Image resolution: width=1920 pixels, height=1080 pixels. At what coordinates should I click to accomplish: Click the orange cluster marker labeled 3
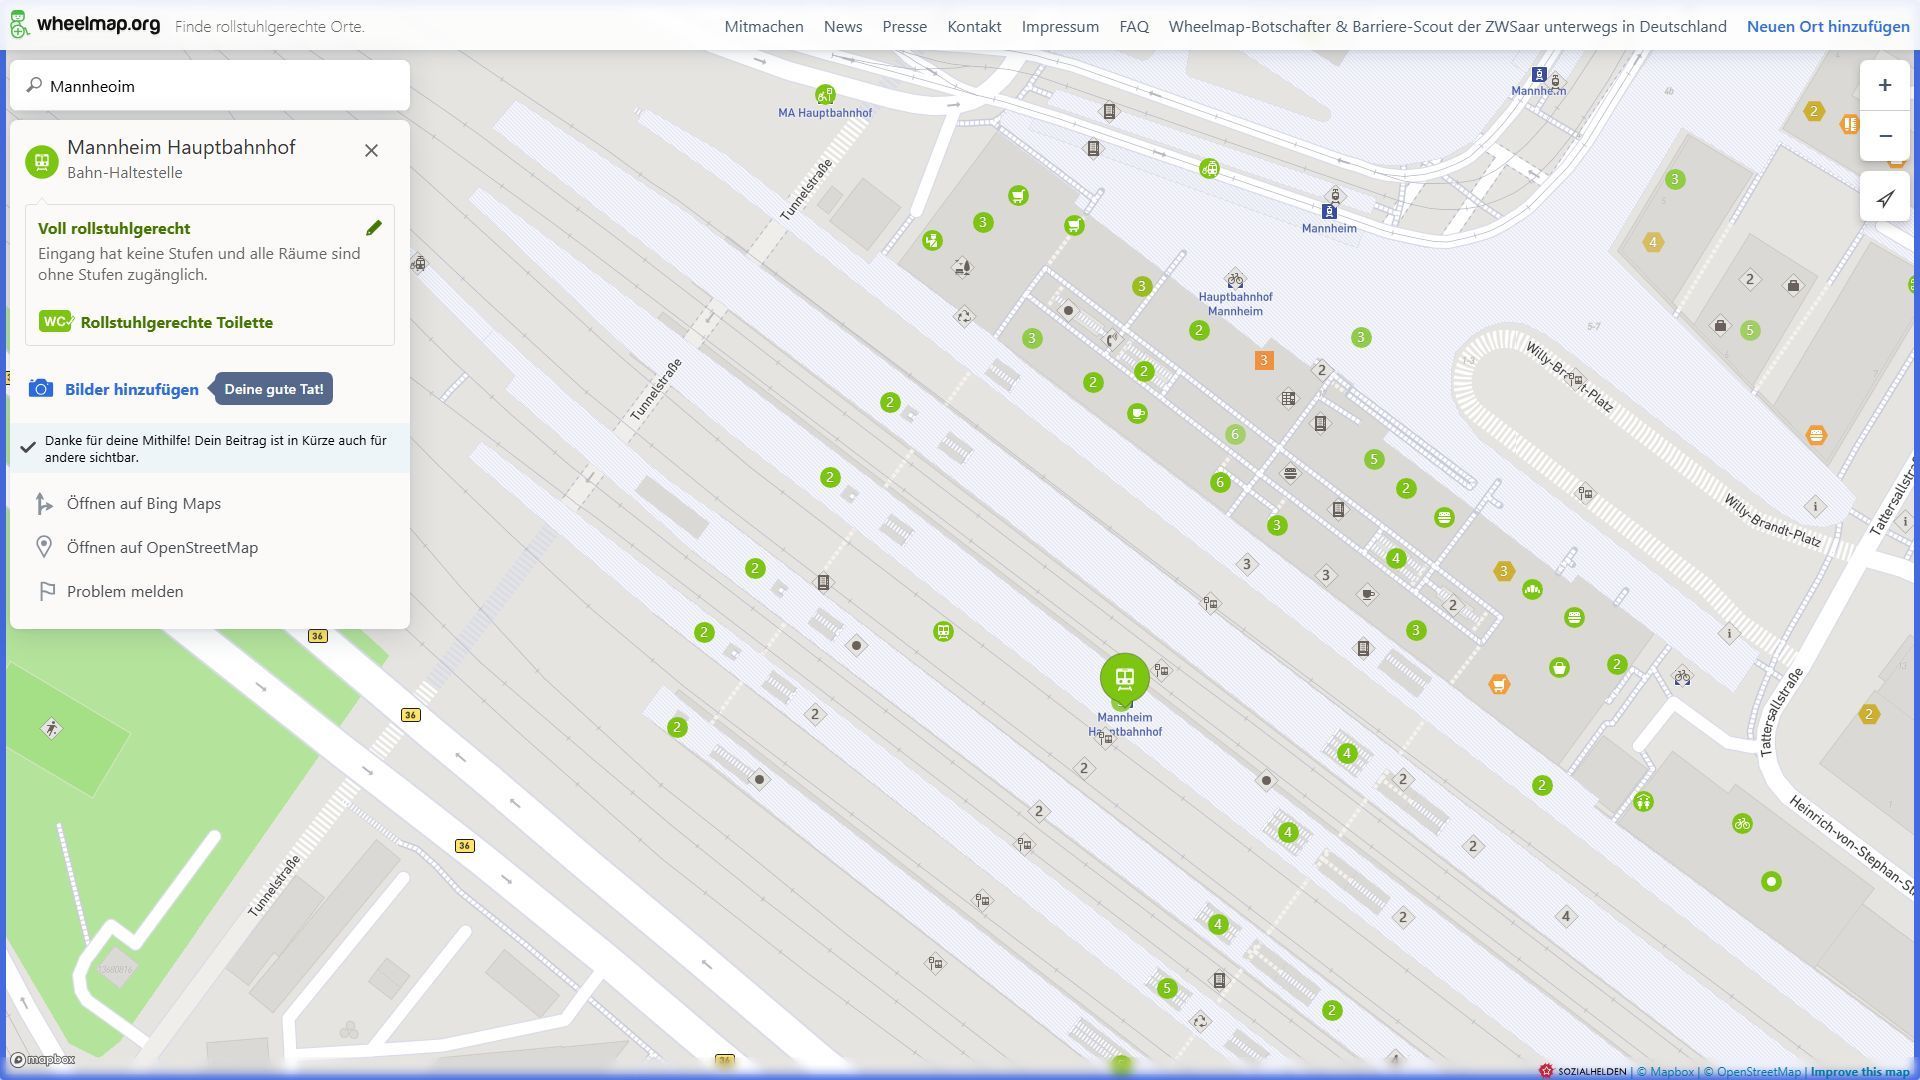point(1264,360)
